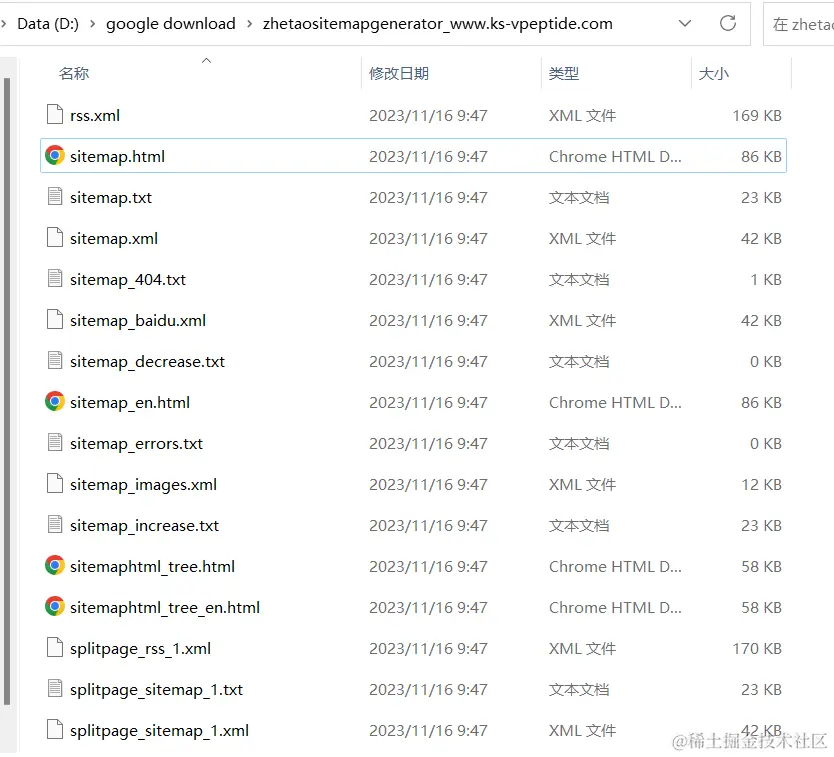Click the Chrome HTML D... type of sitemap.html
834x757 pixels.
(615, 156)
